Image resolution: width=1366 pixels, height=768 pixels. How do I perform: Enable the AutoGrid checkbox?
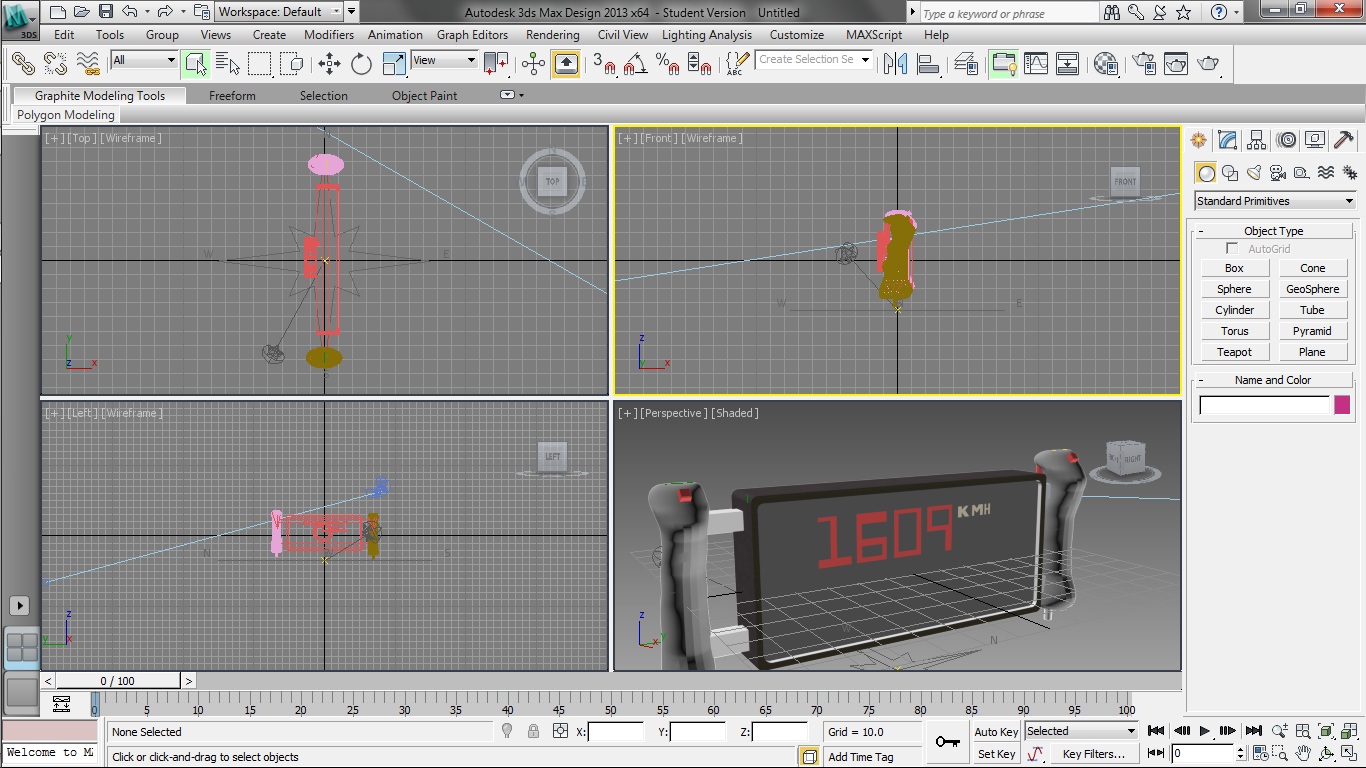(x=1232, y=249)
